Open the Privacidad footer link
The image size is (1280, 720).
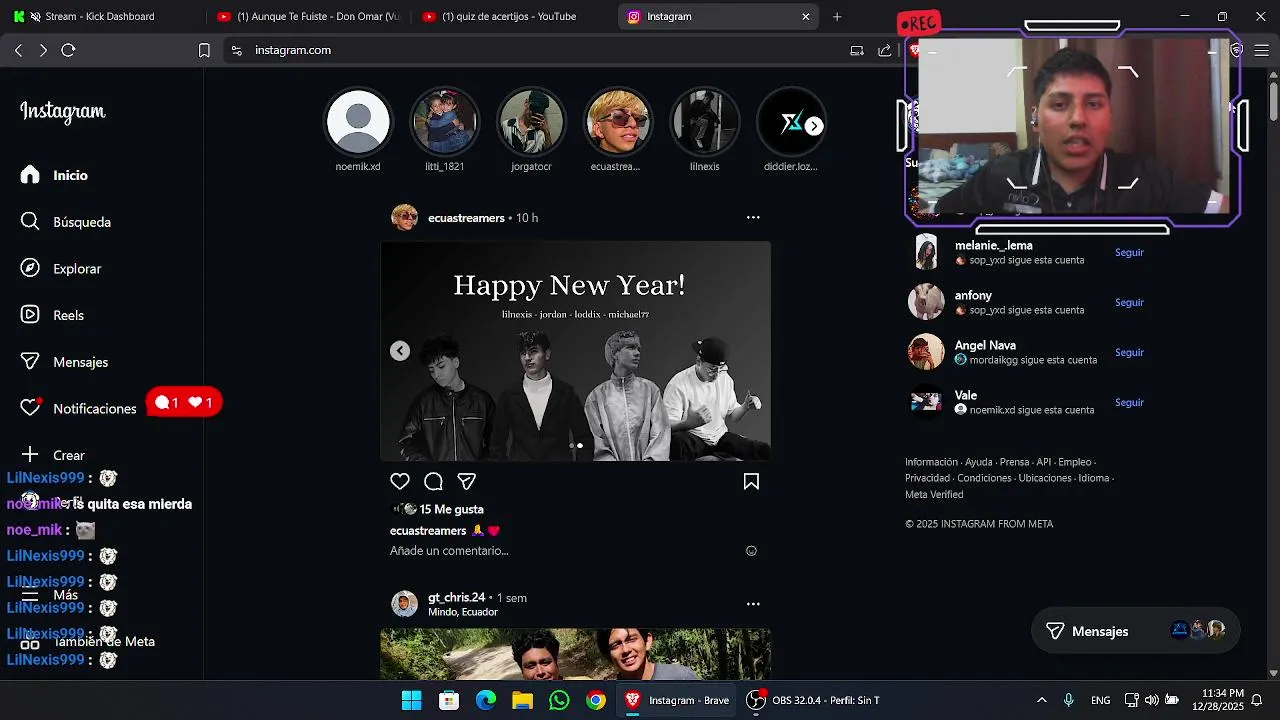click(x=927, y=478)
